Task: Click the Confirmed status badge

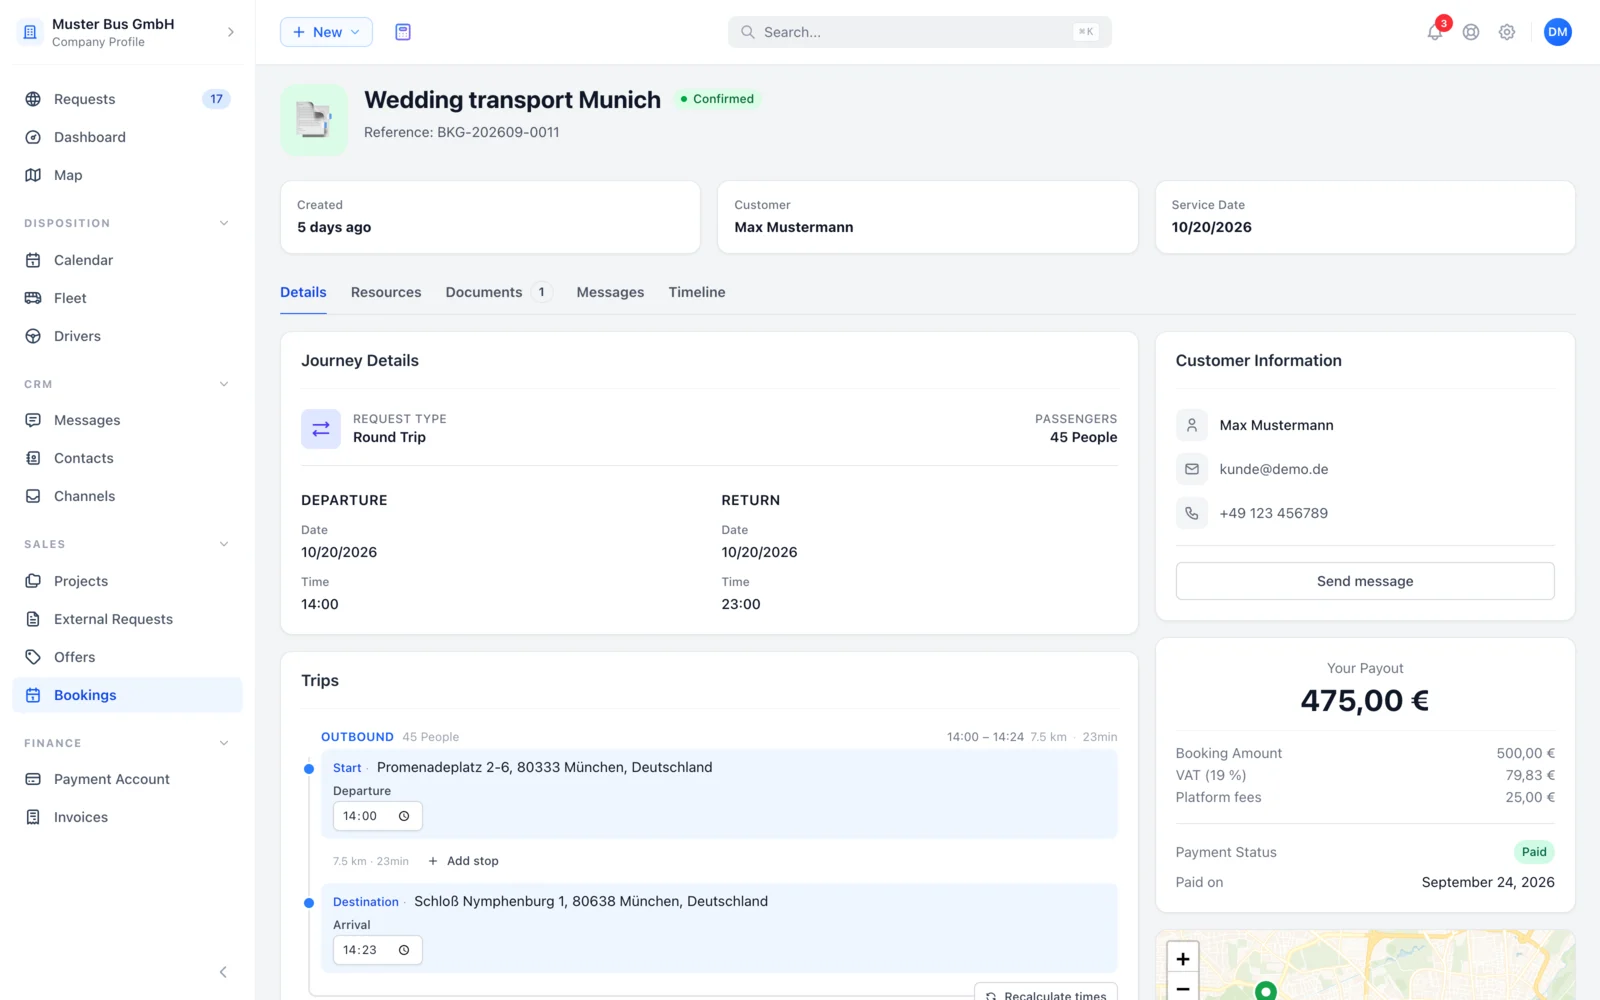Action: click(717, 99)
